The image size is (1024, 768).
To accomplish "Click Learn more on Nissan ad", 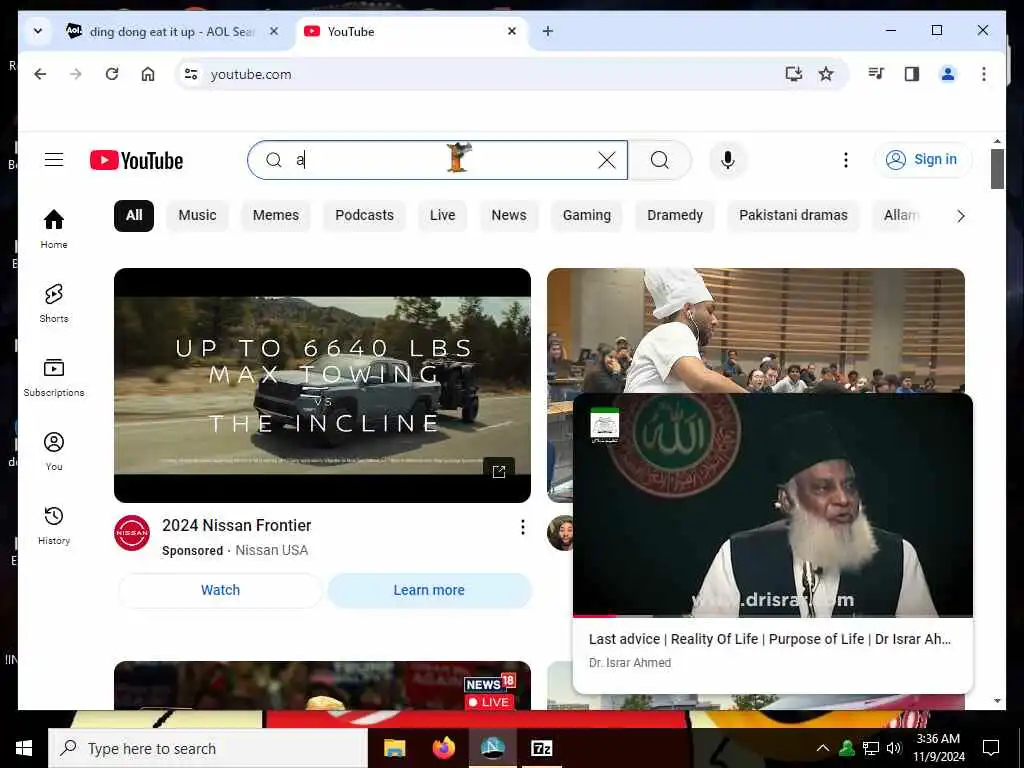I will coord(429,590).
